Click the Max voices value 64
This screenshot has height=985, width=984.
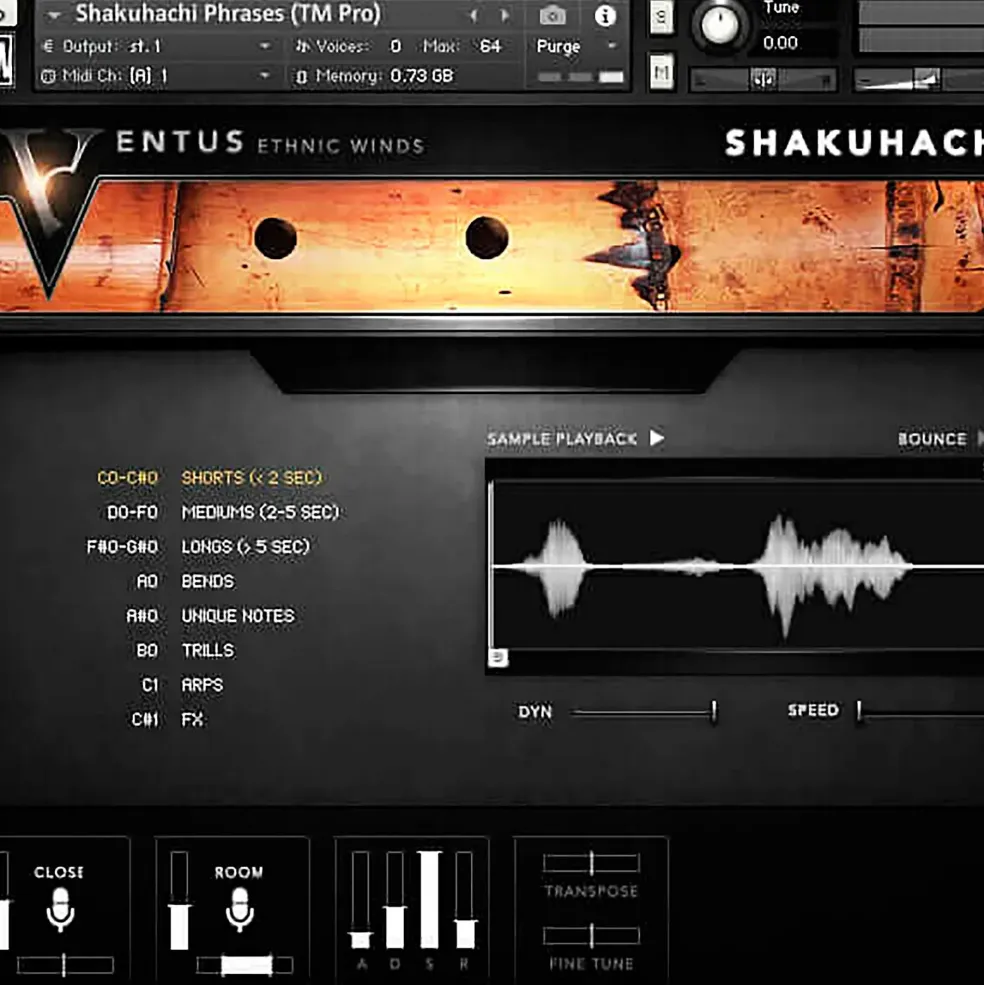489,46
